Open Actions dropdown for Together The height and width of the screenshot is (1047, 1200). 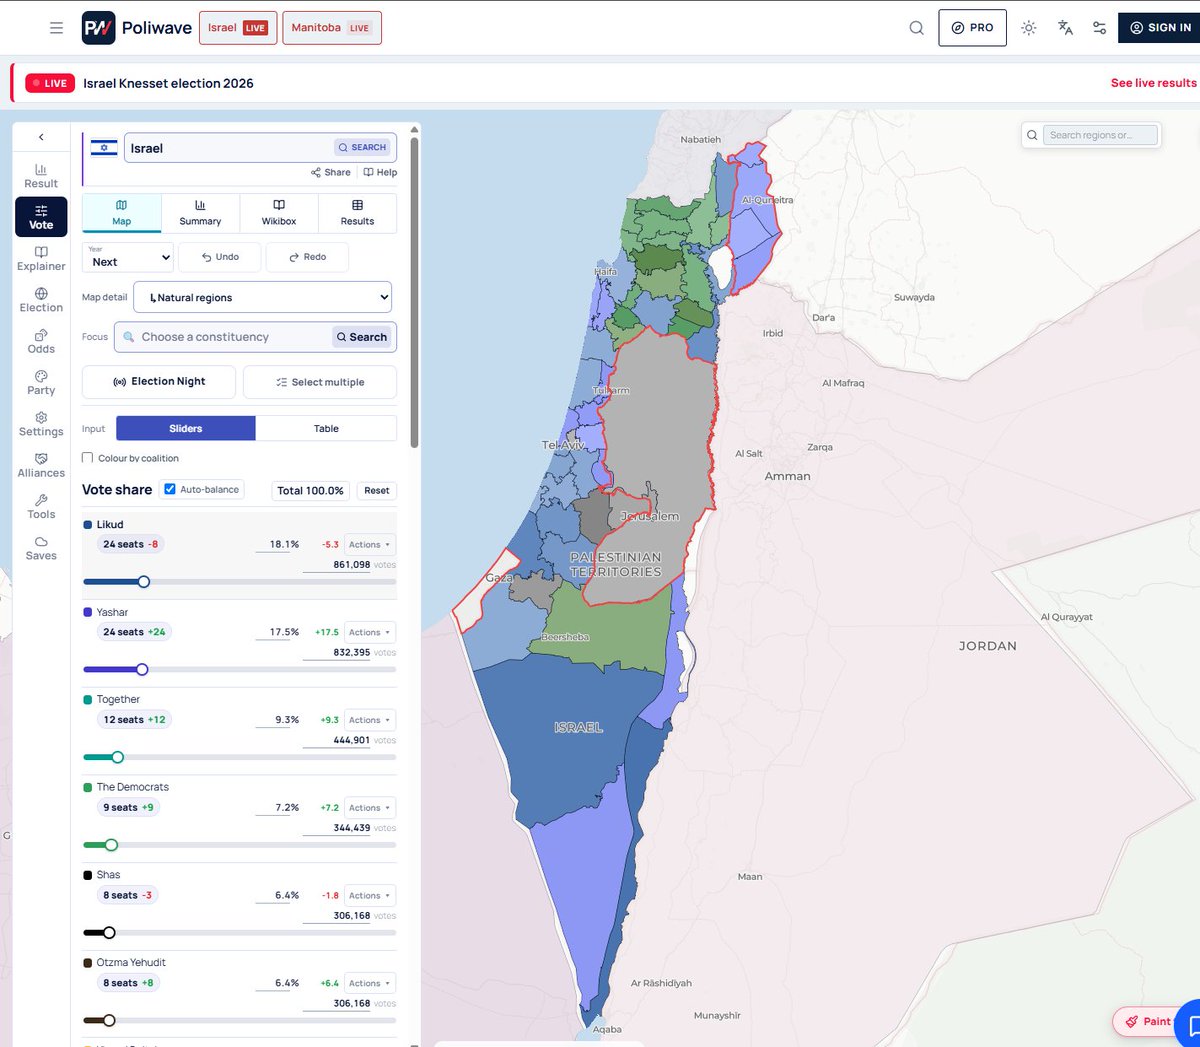369,720
